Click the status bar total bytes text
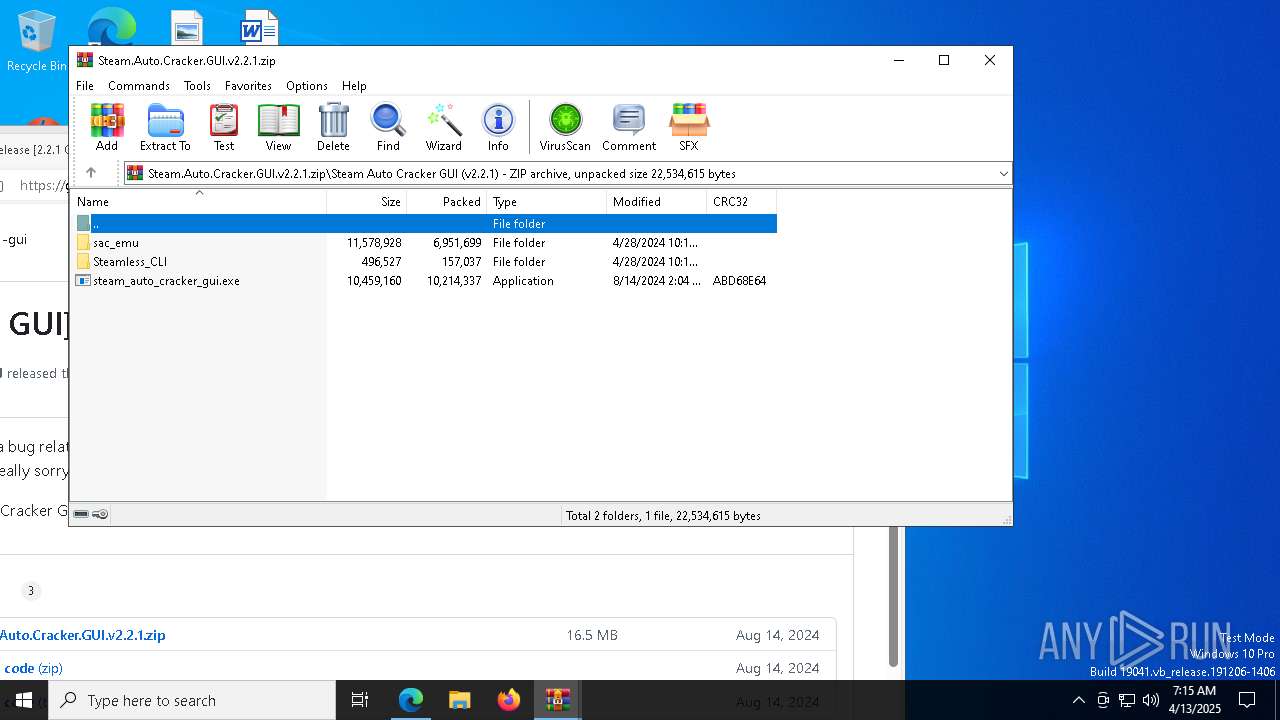1280x720 pixels. [663, 516]
